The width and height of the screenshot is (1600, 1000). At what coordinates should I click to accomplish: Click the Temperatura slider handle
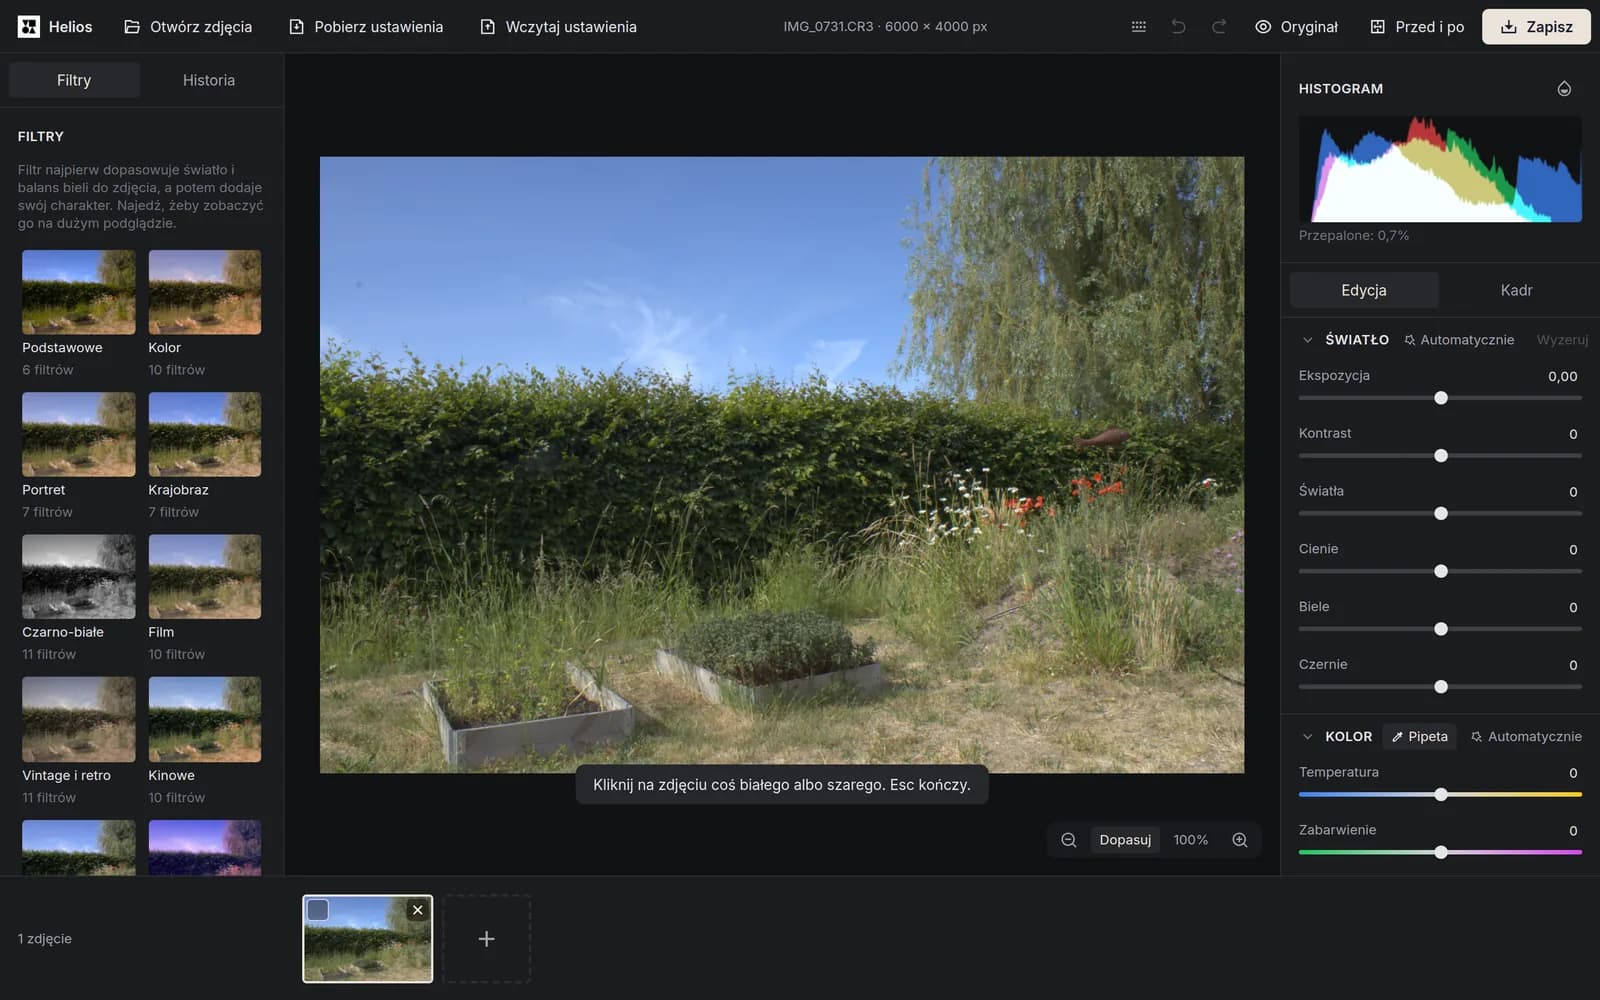[1441, 795]
